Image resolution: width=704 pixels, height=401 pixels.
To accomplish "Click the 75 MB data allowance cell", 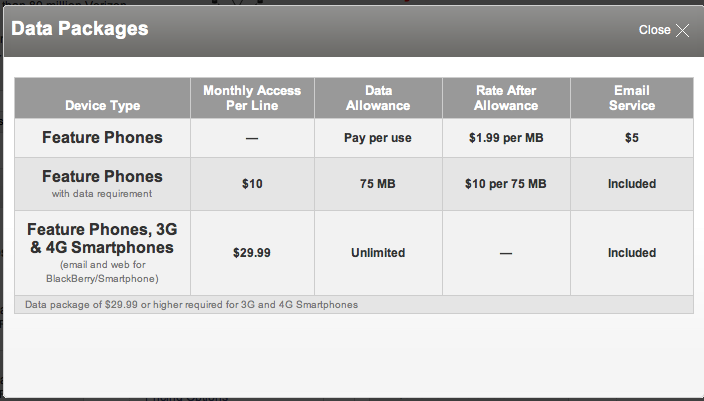I will point(378,184).
